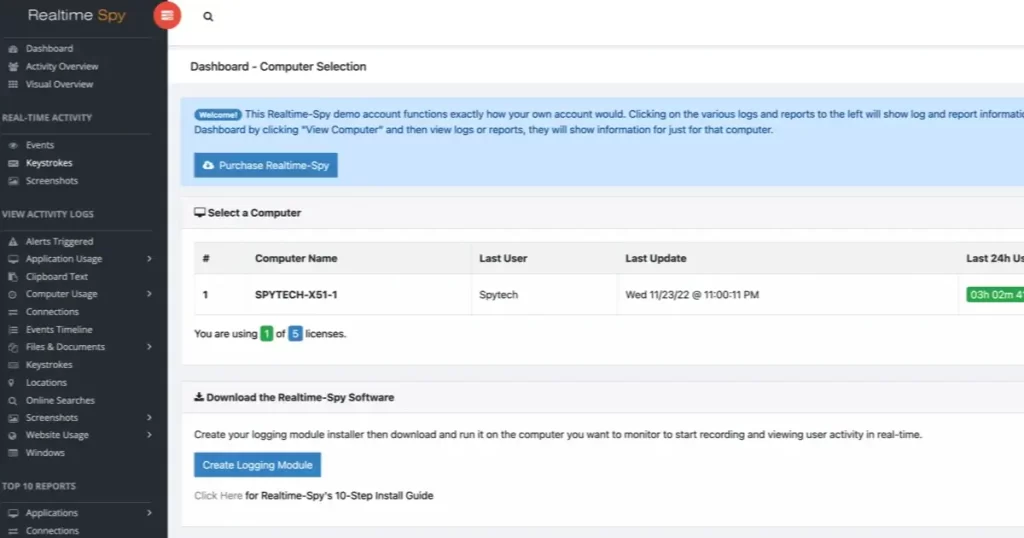
Task: Click the Dashboard sidebar icon
Action: coord(12,49)
